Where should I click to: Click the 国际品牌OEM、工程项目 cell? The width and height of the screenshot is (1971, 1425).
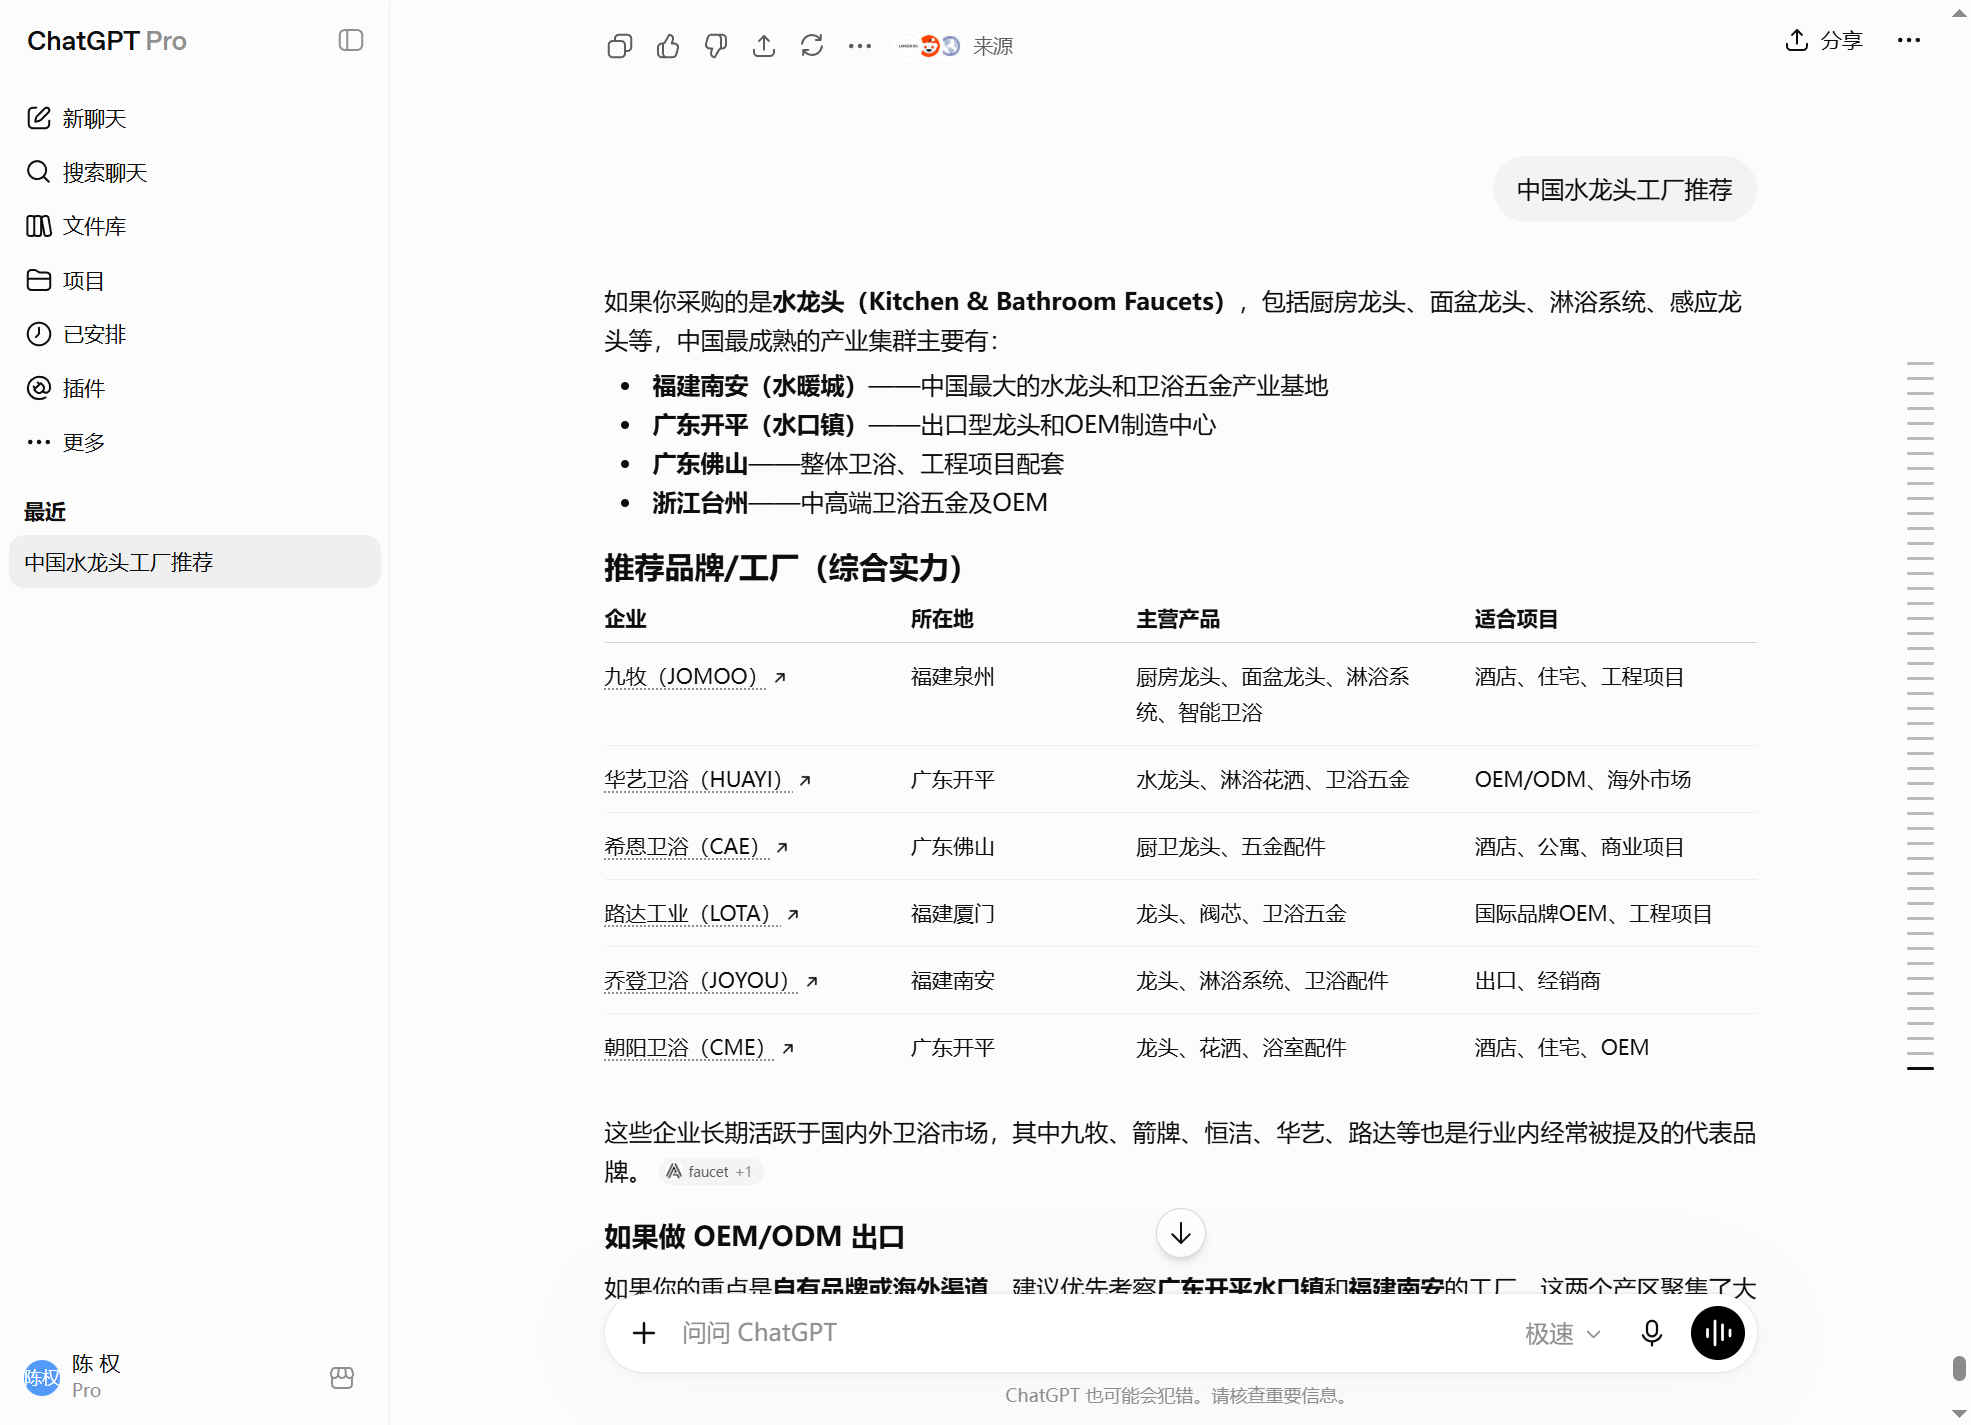point(1593,914)
